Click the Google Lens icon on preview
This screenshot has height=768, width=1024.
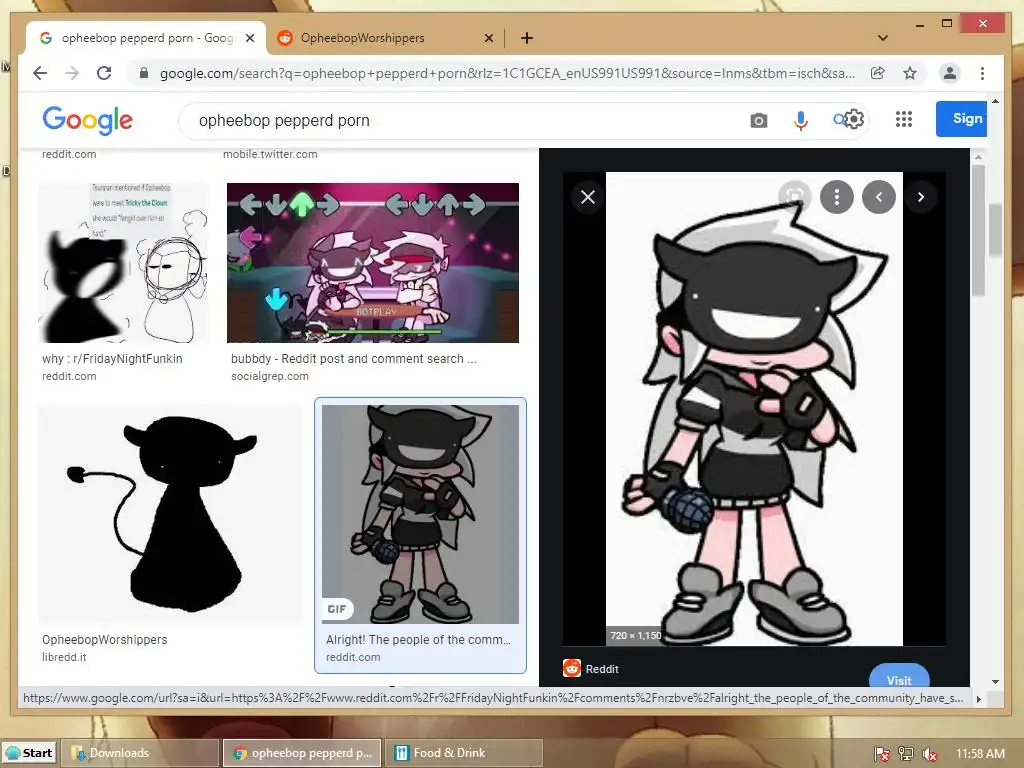[795, 196]
